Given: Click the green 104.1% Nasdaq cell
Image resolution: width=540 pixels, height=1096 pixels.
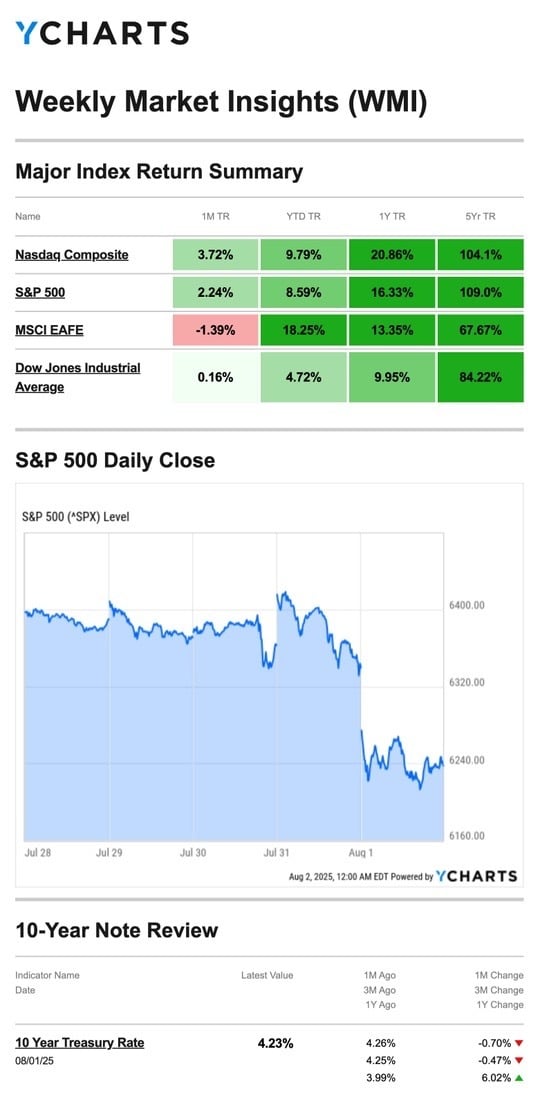Looking at the screenshot, I should [x=481, y=254].
